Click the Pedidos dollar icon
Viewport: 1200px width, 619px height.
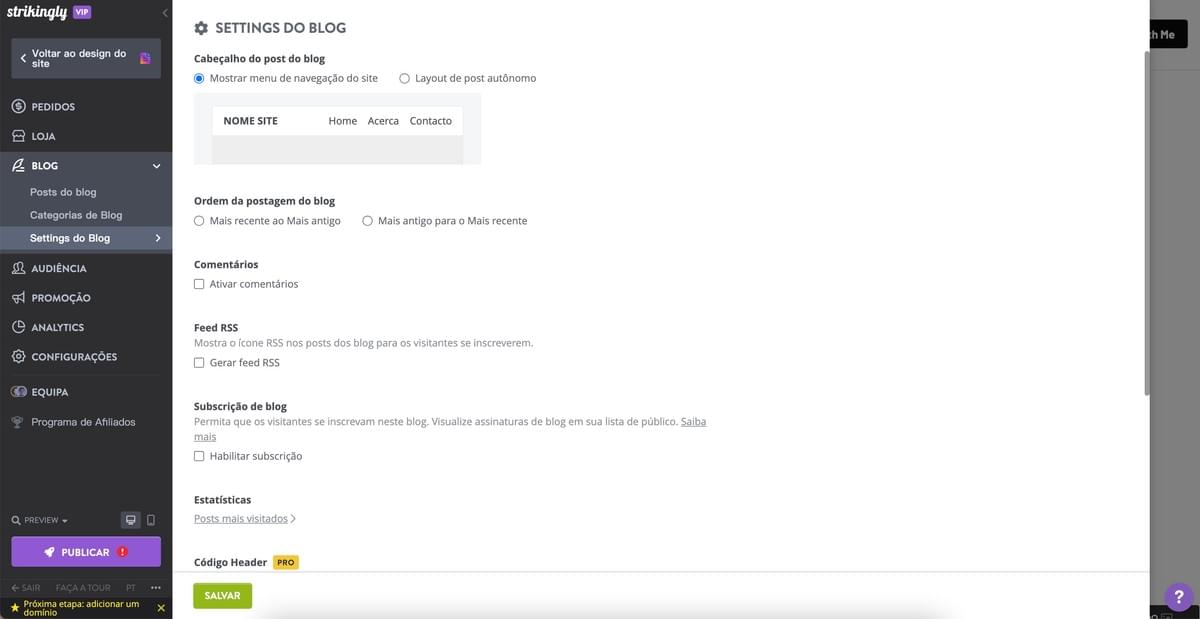click(18, 107)
